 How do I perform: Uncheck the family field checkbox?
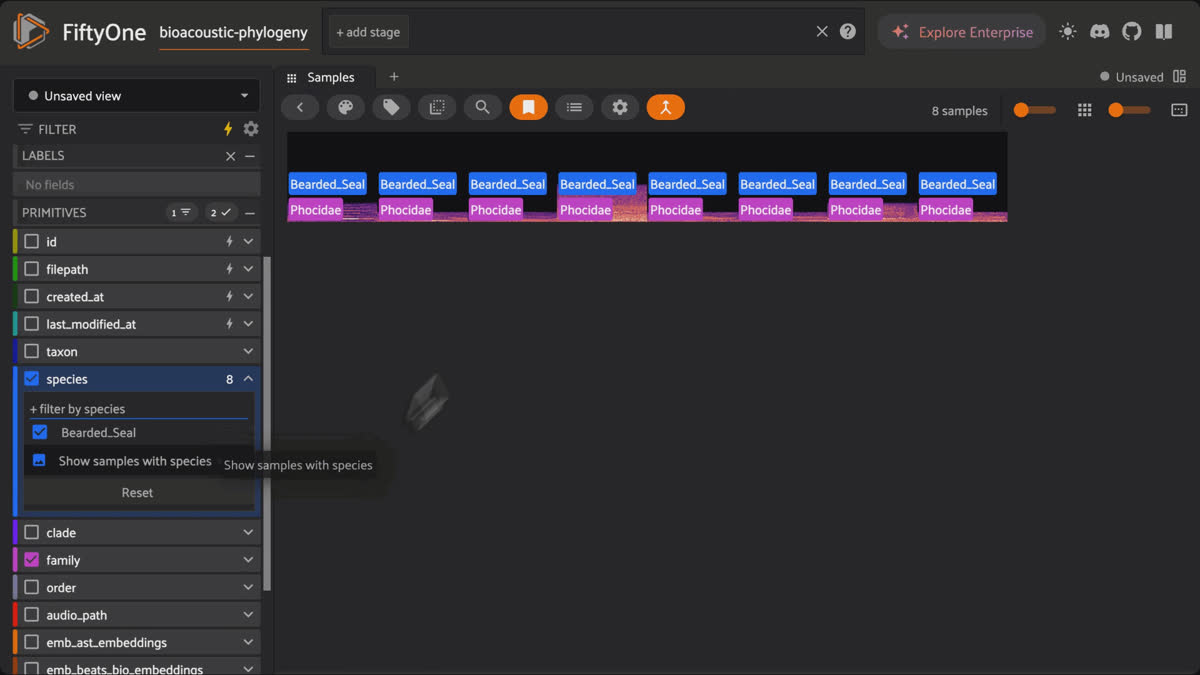pos(31,560)
